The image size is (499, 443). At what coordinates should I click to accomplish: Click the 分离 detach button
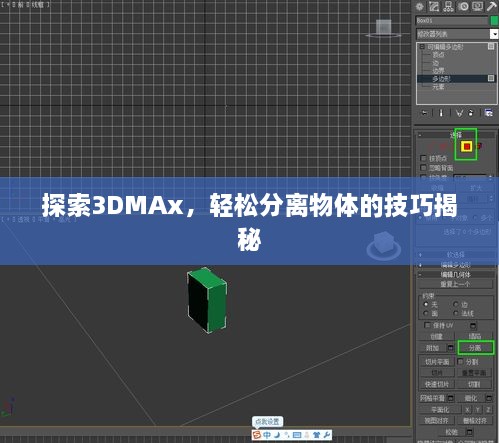(x=475, y=348)
